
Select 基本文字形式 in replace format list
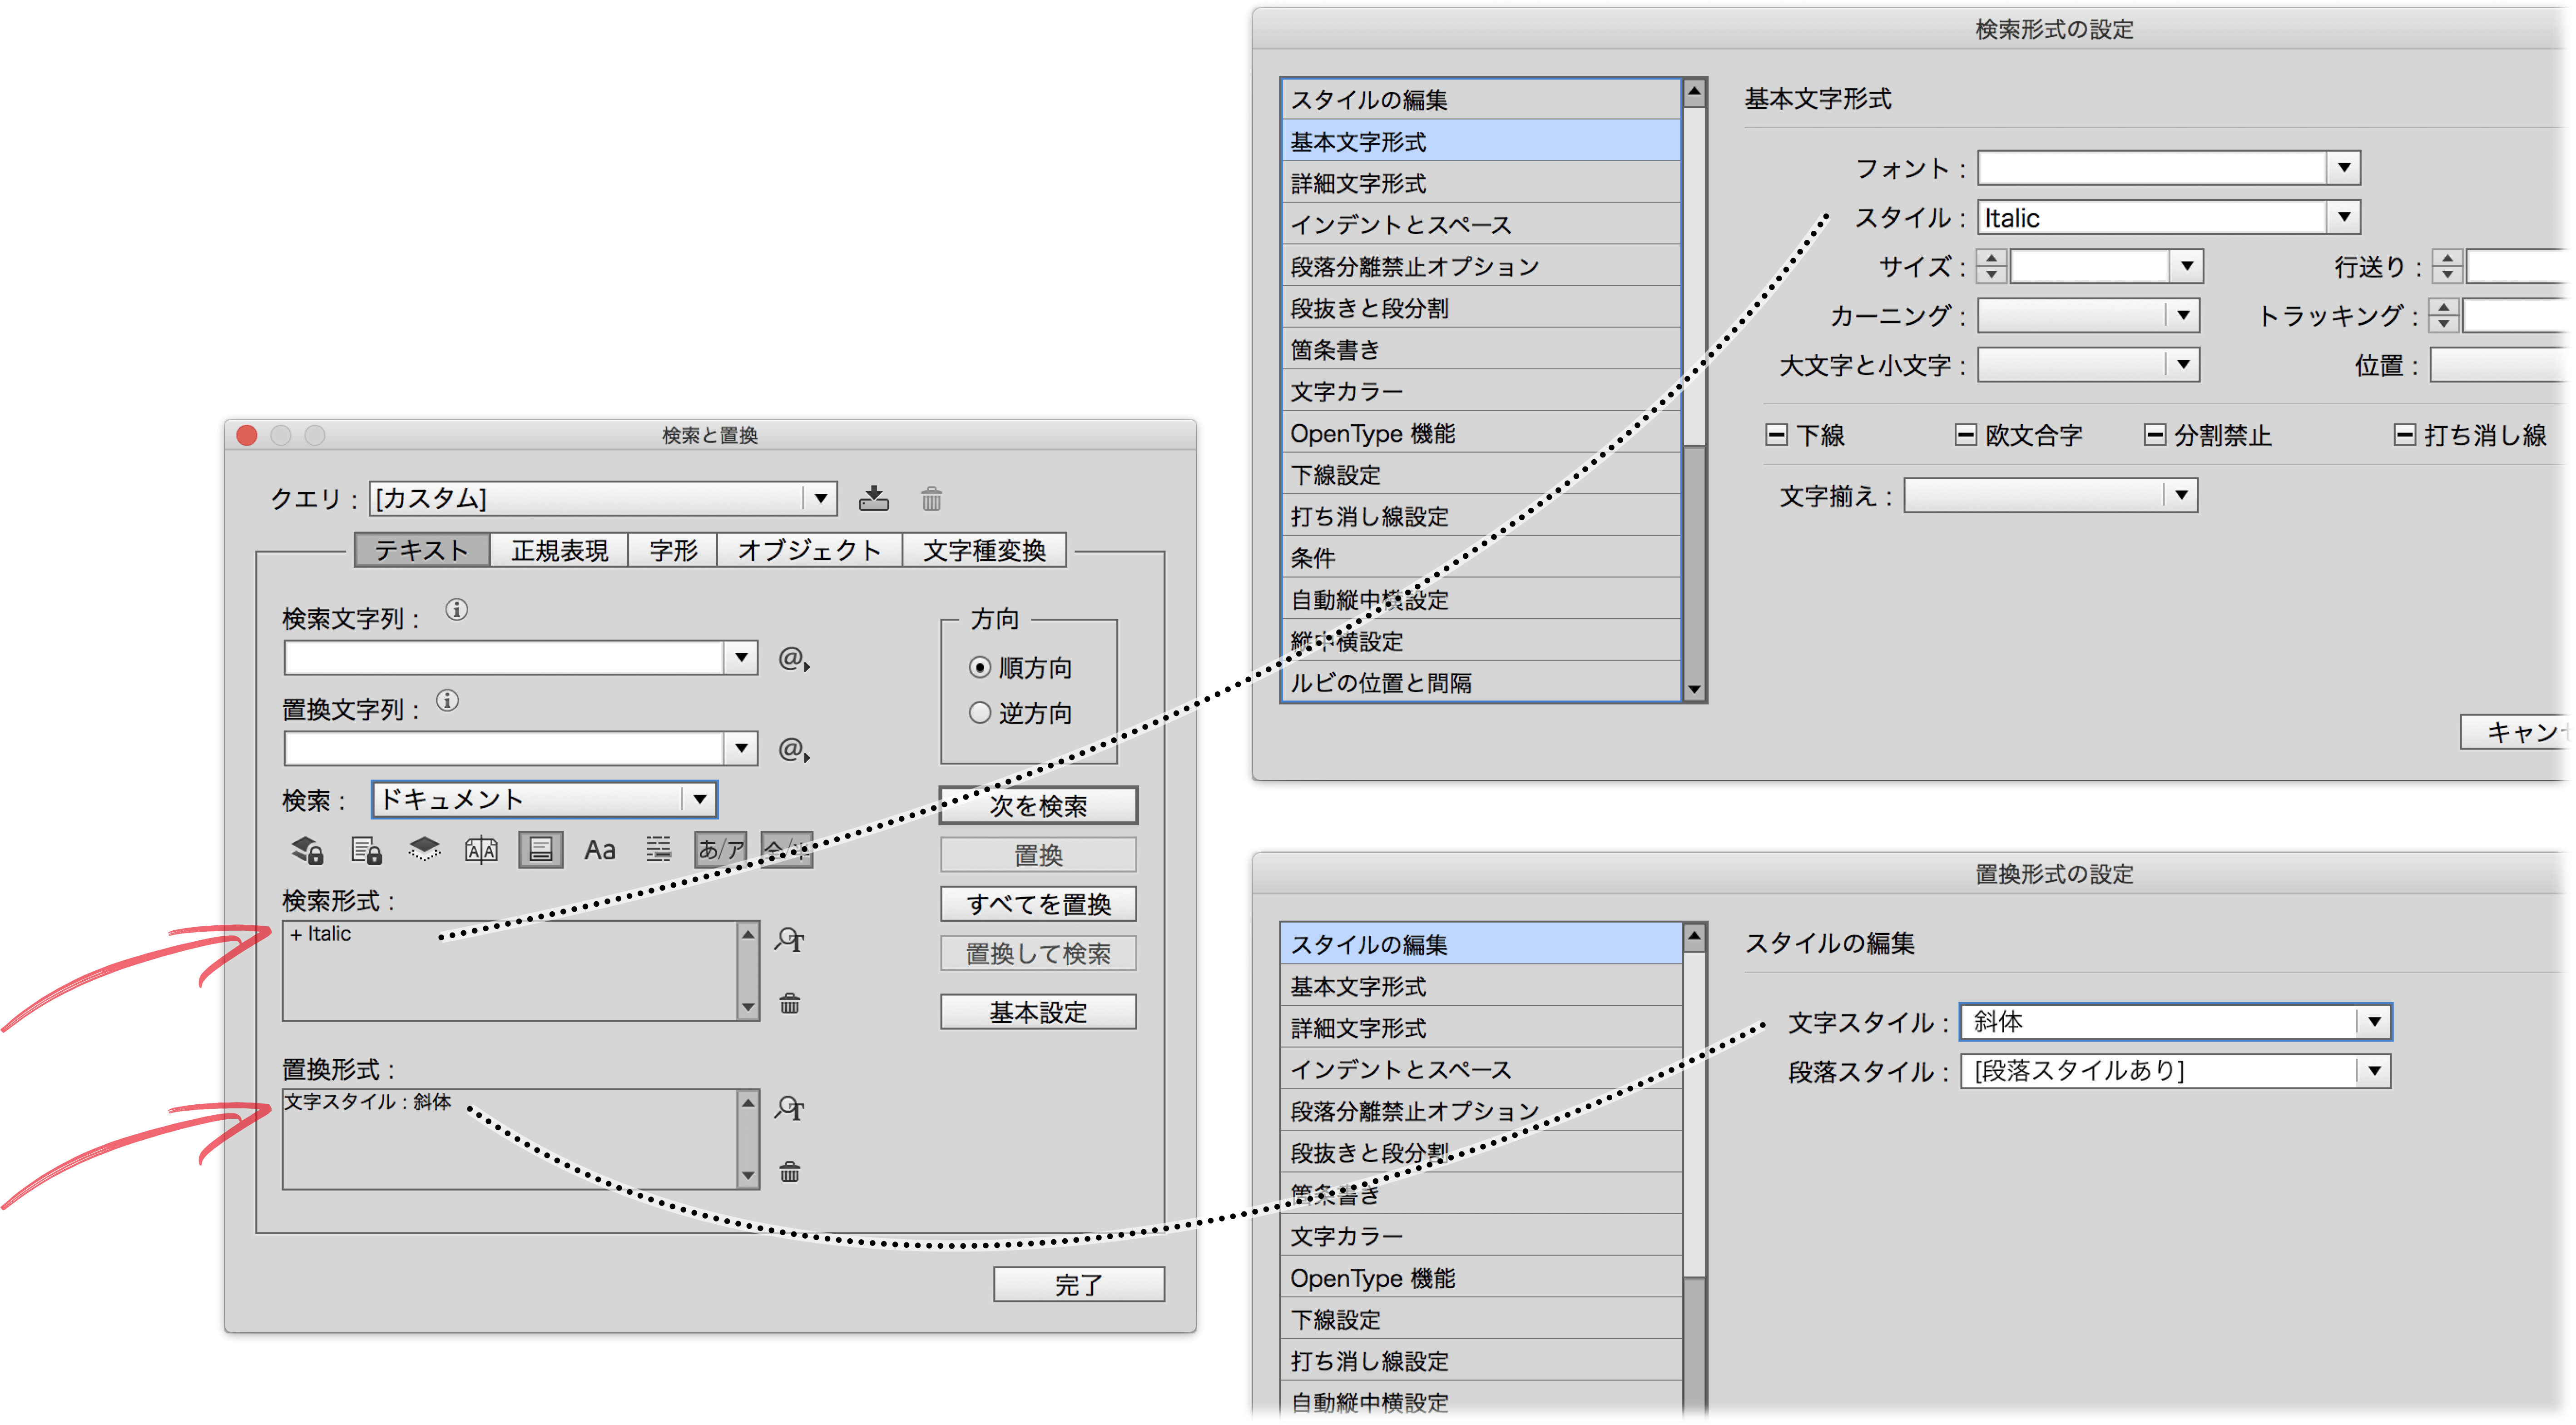1481,986
